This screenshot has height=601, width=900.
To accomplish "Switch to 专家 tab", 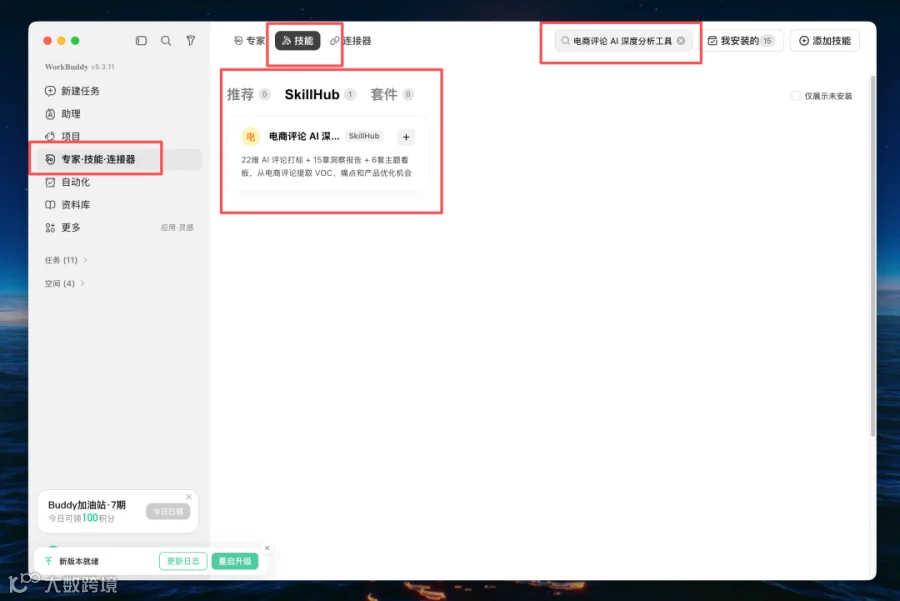I will 250,41.
